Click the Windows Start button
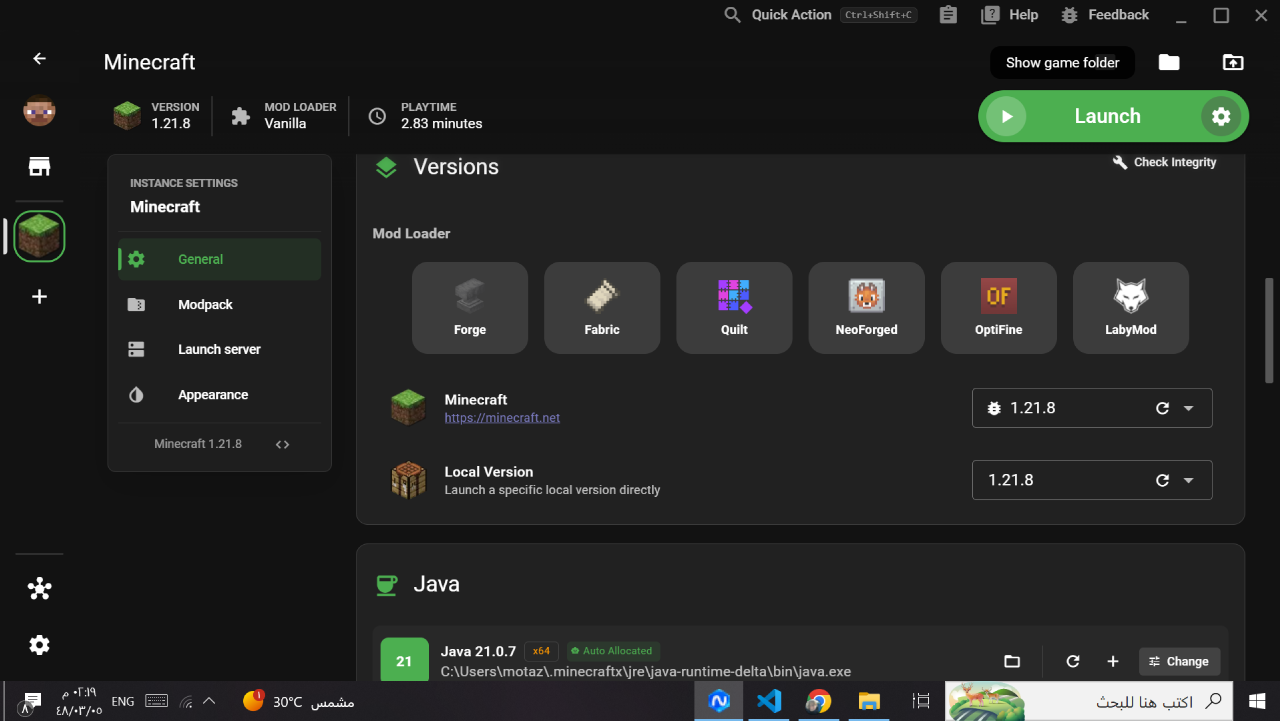Viewport: 1280px width, 721px height. pos(1256,701)
